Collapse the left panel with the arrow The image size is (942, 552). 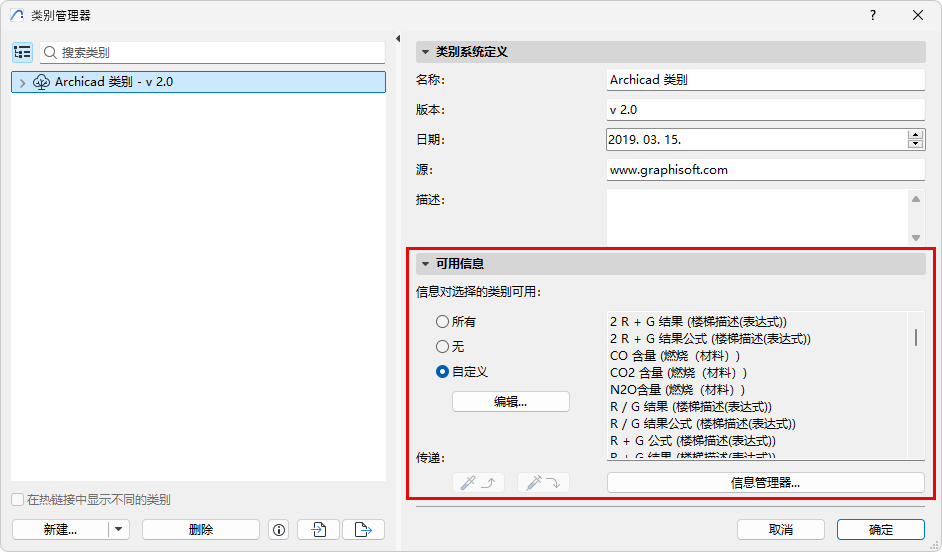tap(398, 38)
